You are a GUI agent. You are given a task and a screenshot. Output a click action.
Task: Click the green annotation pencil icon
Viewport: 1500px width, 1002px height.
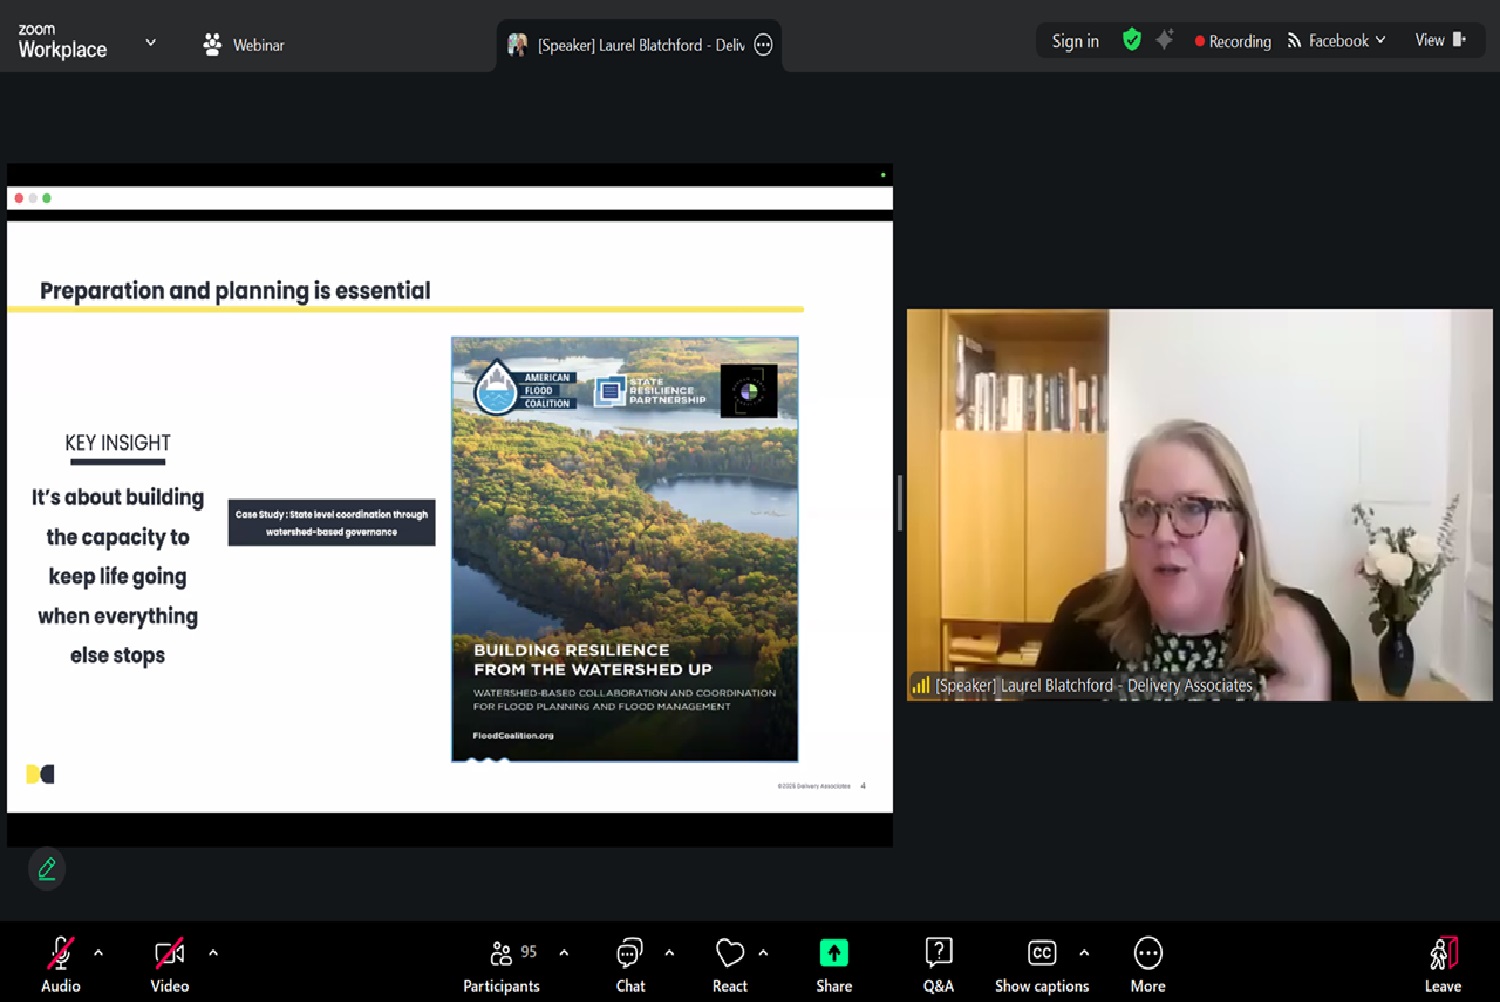(x=47, y=869)
